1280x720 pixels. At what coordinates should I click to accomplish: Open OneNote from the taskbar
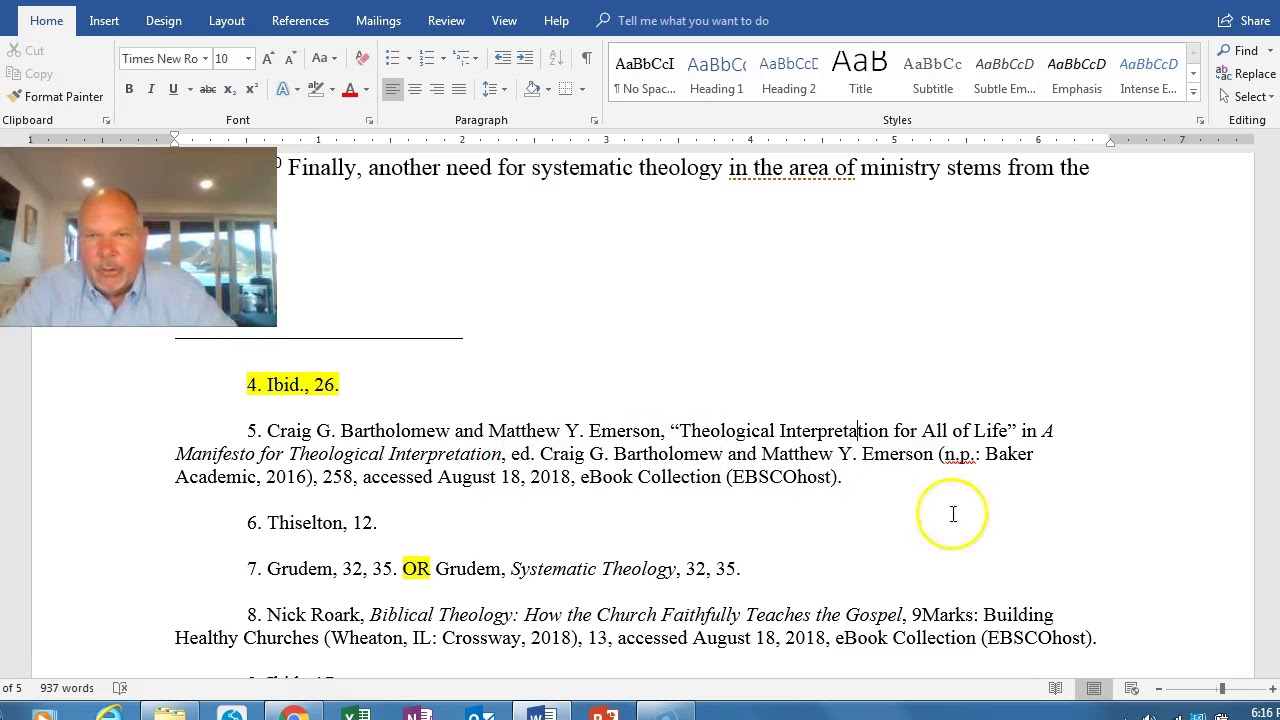(418, 713)
